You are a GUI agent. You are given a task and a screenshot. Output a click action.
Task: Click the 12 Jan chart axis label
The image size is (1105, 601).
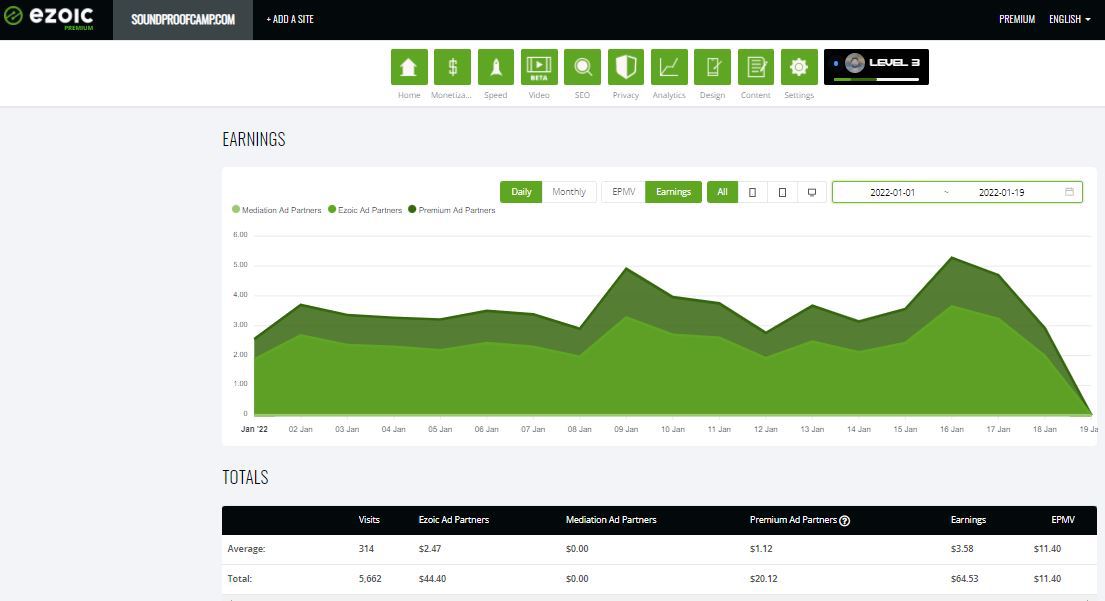(x=765, y=429)
